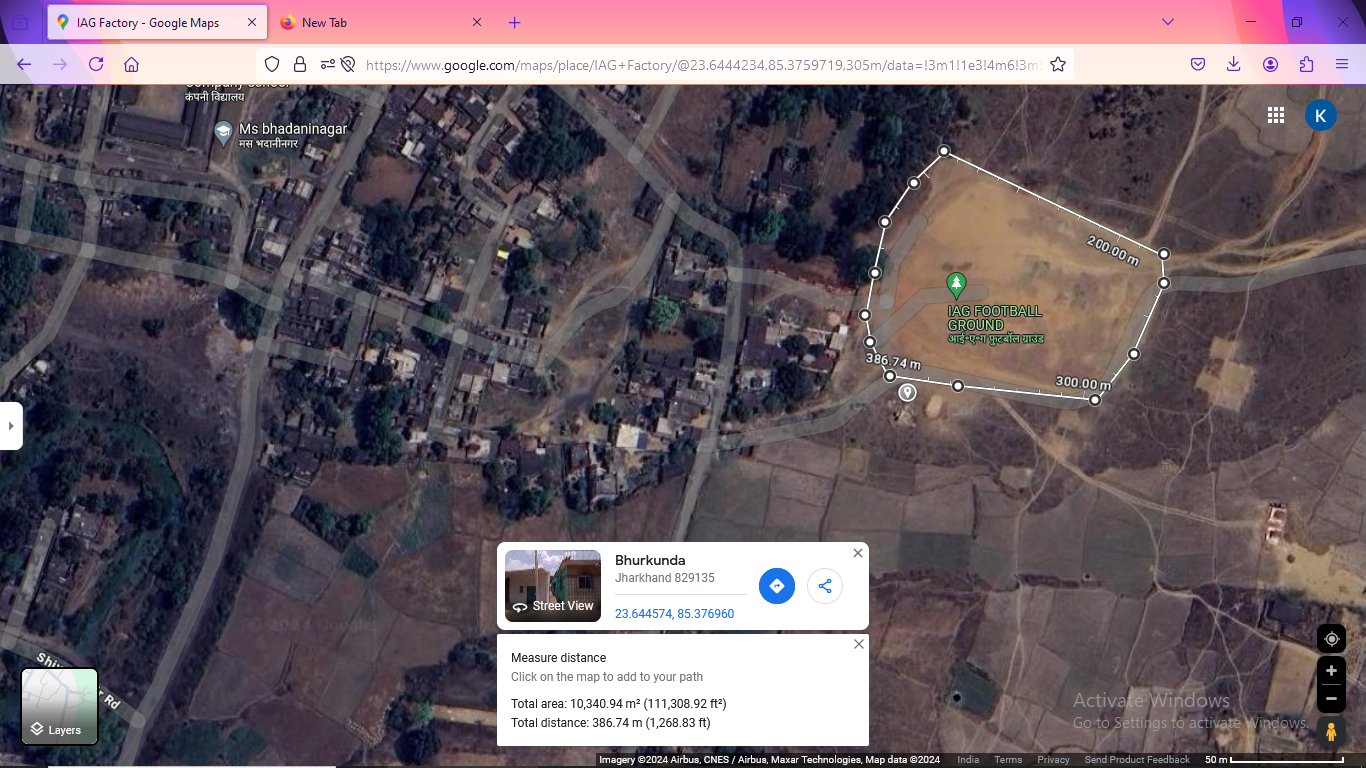The image size is (1366, 768).
Task: Click the gray dropped pin marker
Action: (907, 393)
